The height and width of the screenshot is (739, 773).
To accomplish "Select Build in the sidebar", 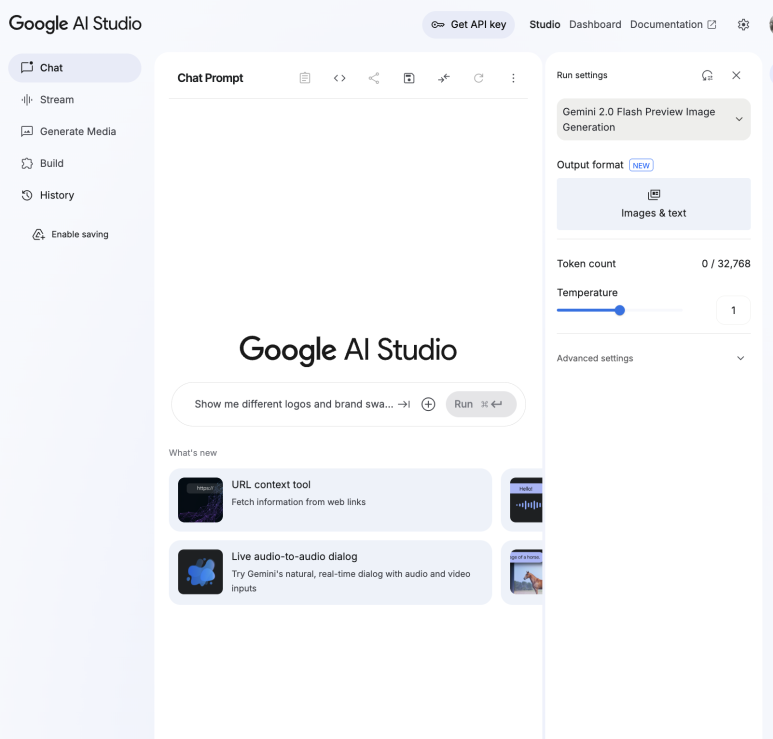I will 74,163.
